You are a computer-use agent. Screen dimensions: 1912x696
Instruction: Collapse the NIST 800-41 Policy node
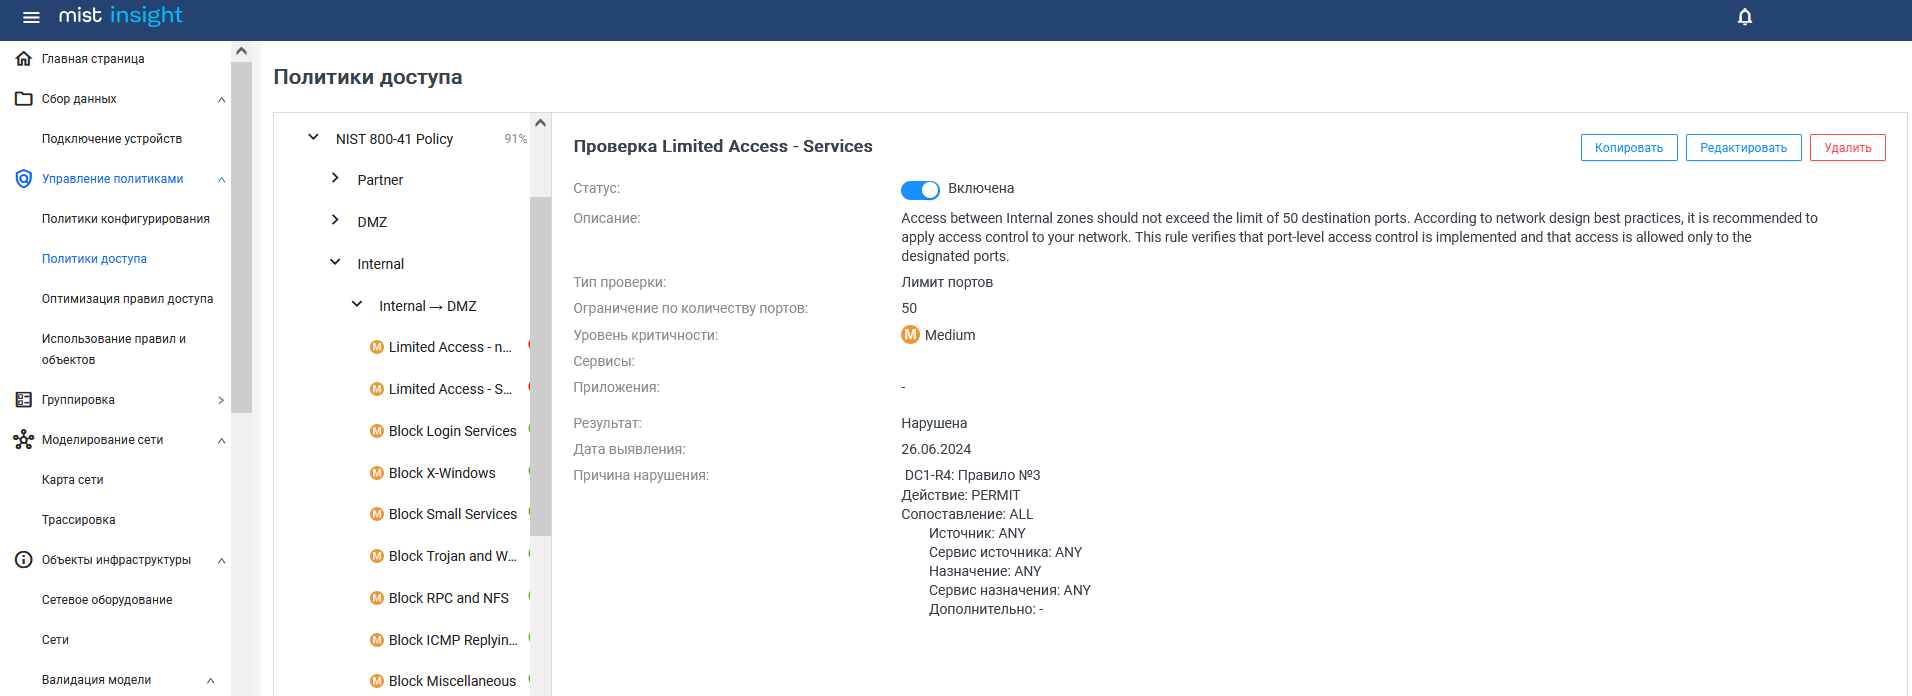[313, 138]
